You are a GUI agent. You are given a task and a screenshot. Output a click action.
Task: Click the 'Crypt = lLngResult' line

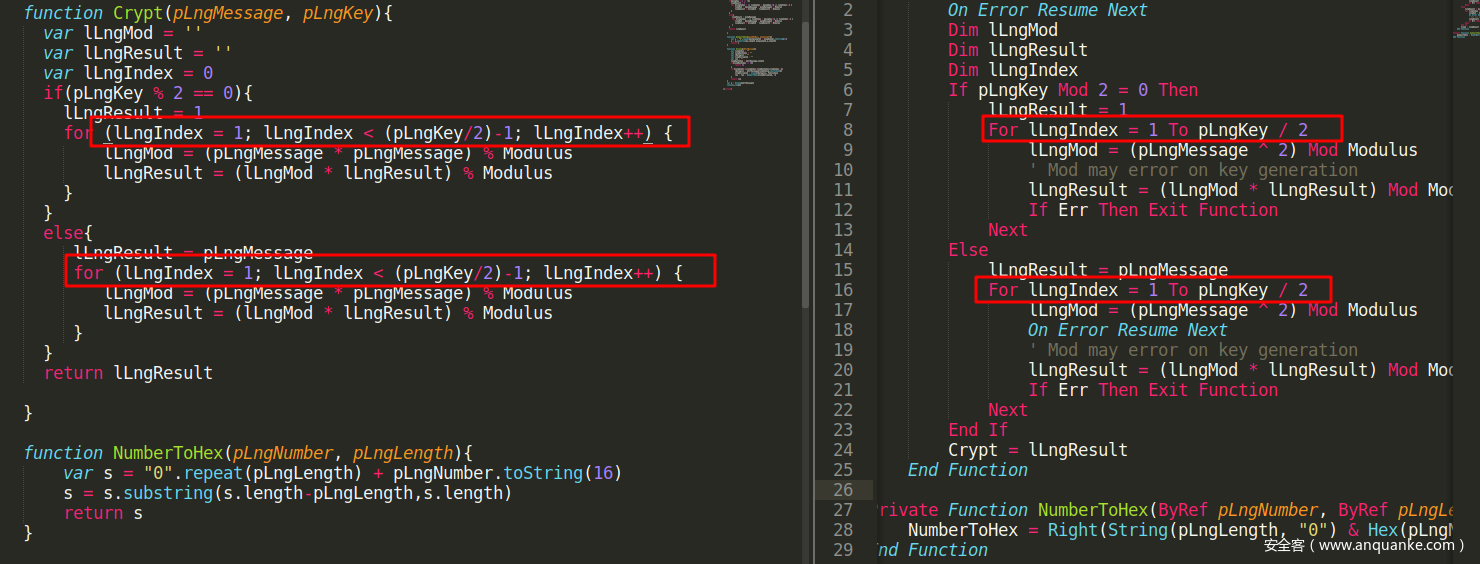(1038, 450)
